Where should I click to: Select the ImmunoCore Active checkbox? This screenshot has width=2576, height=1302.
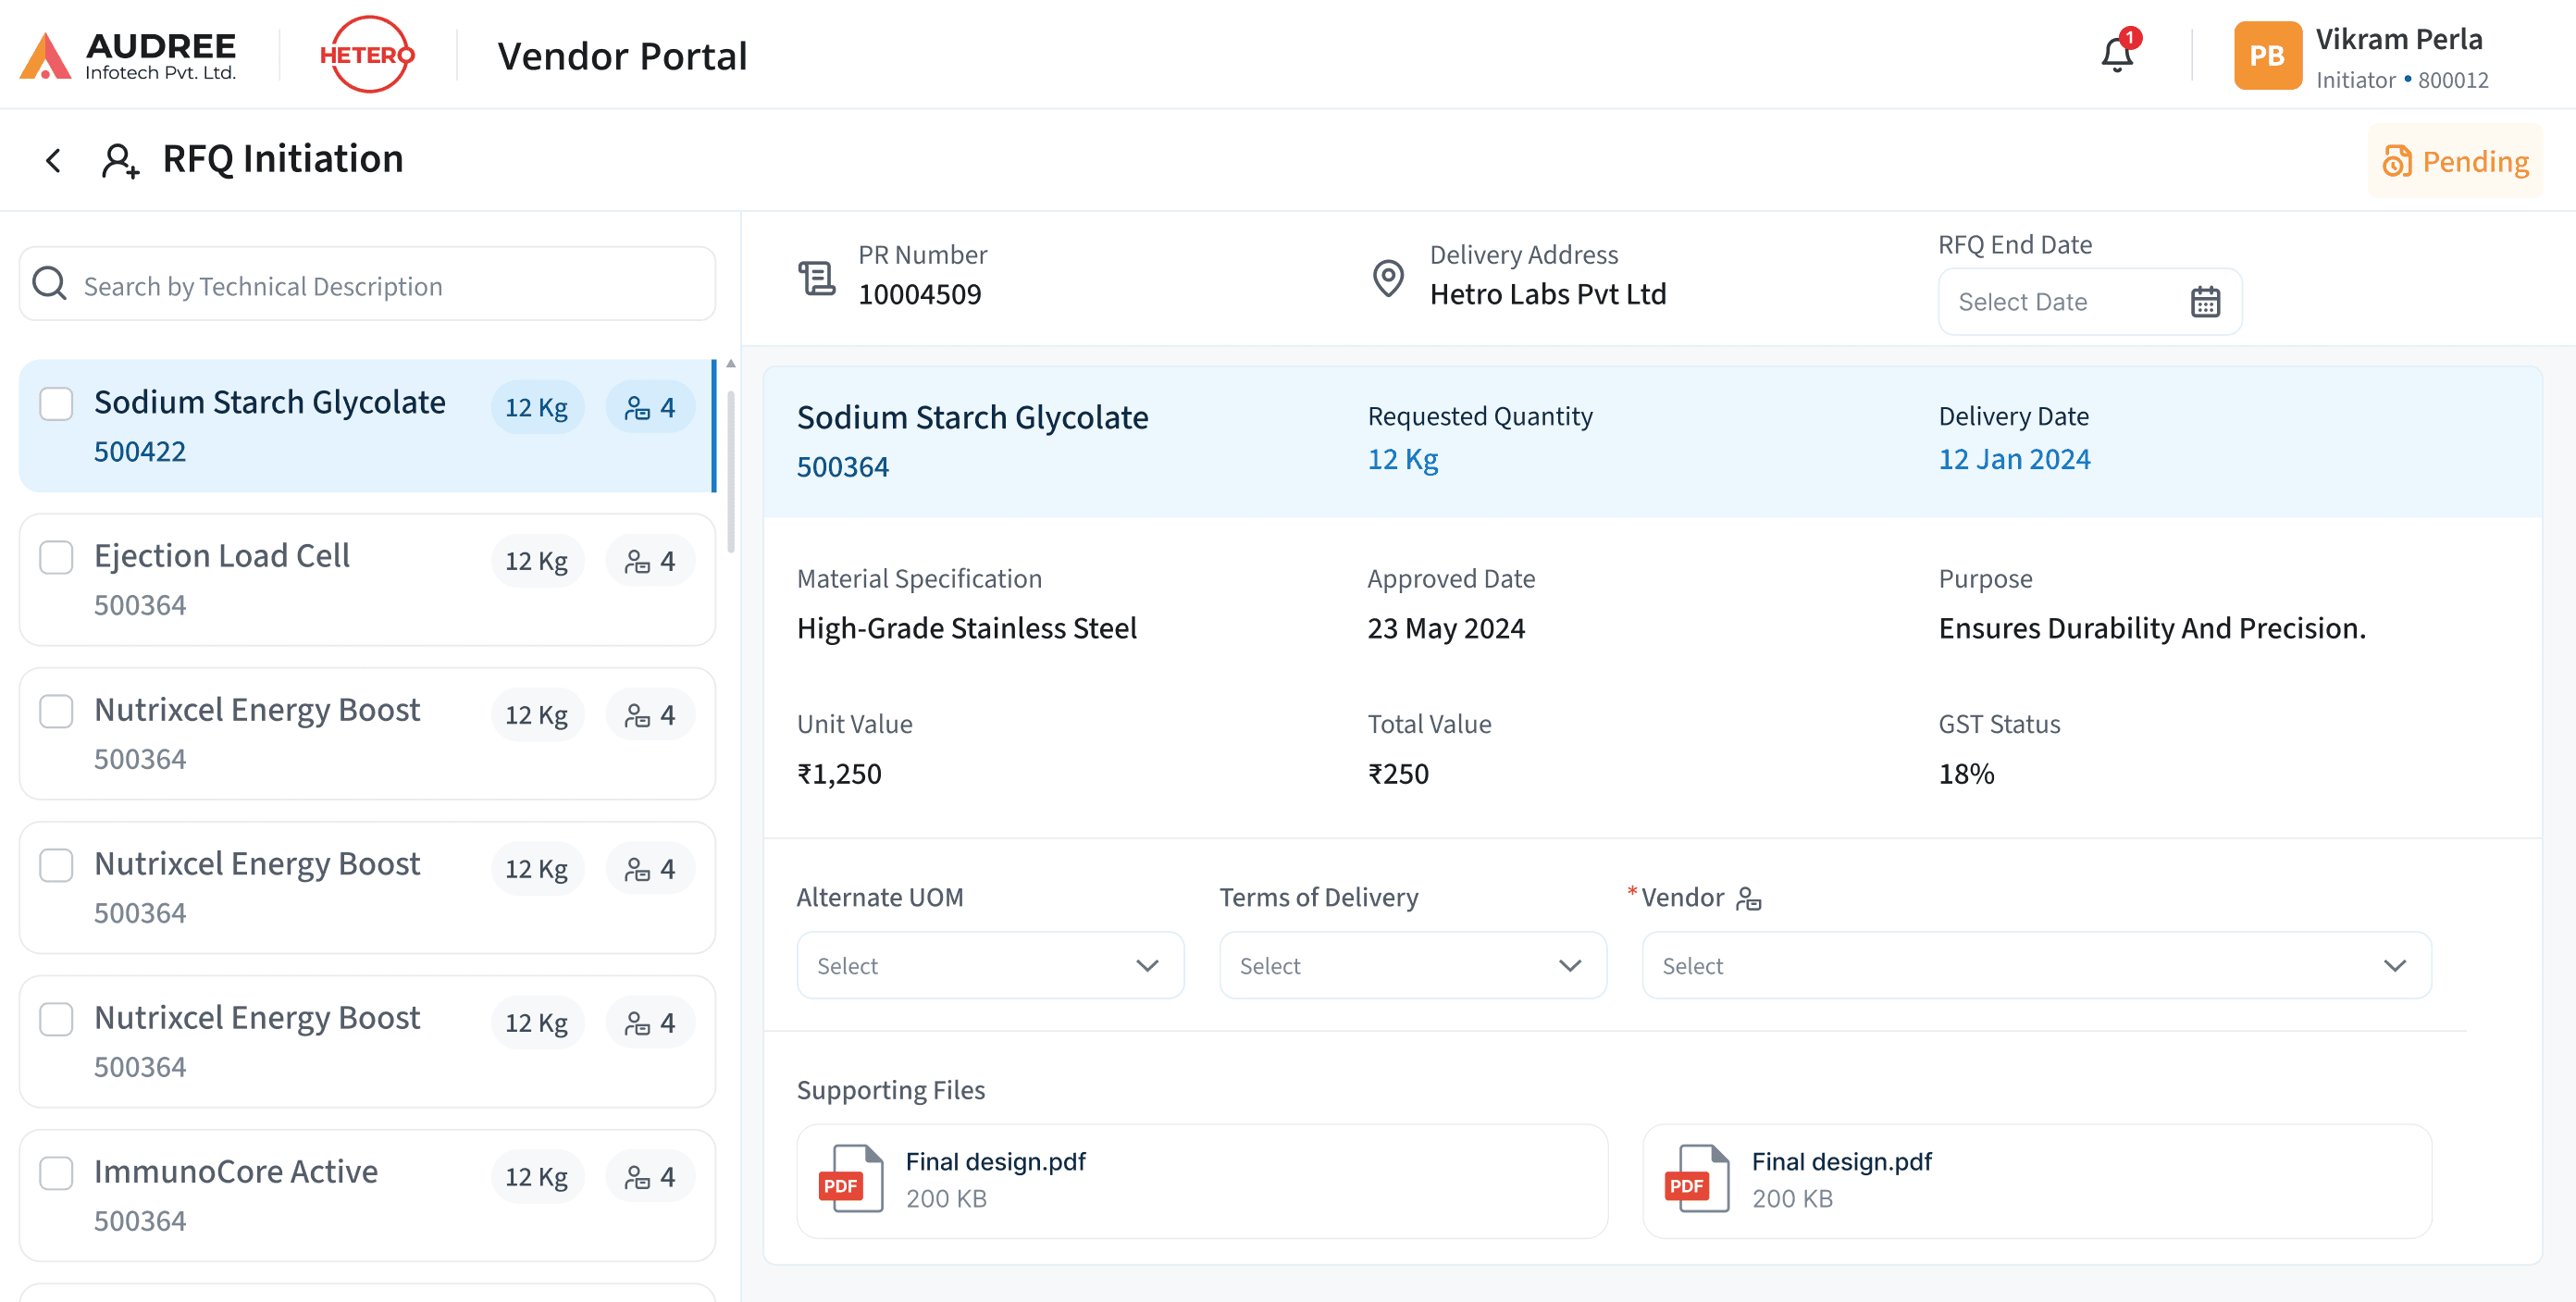click(x=56, y=1173)
